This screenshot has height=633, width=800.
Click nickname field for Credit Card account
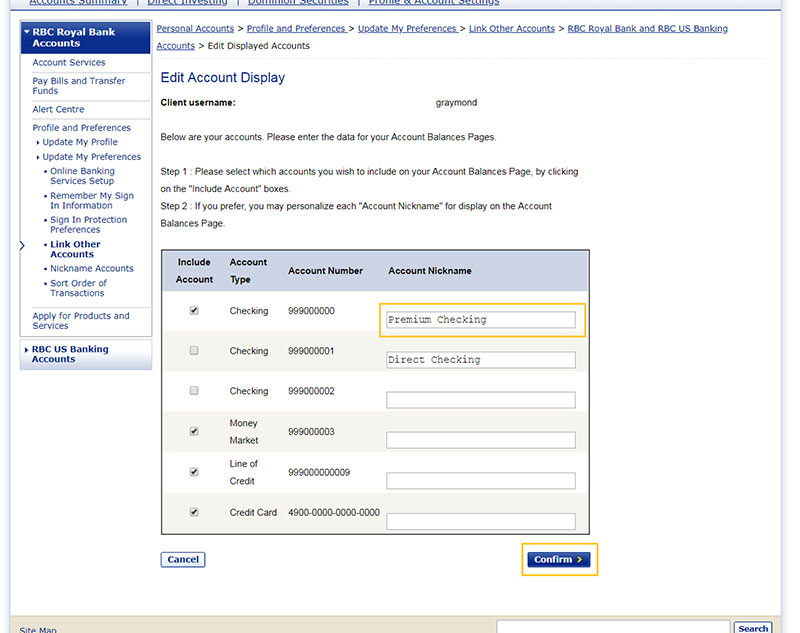click(x=481, y=521)
